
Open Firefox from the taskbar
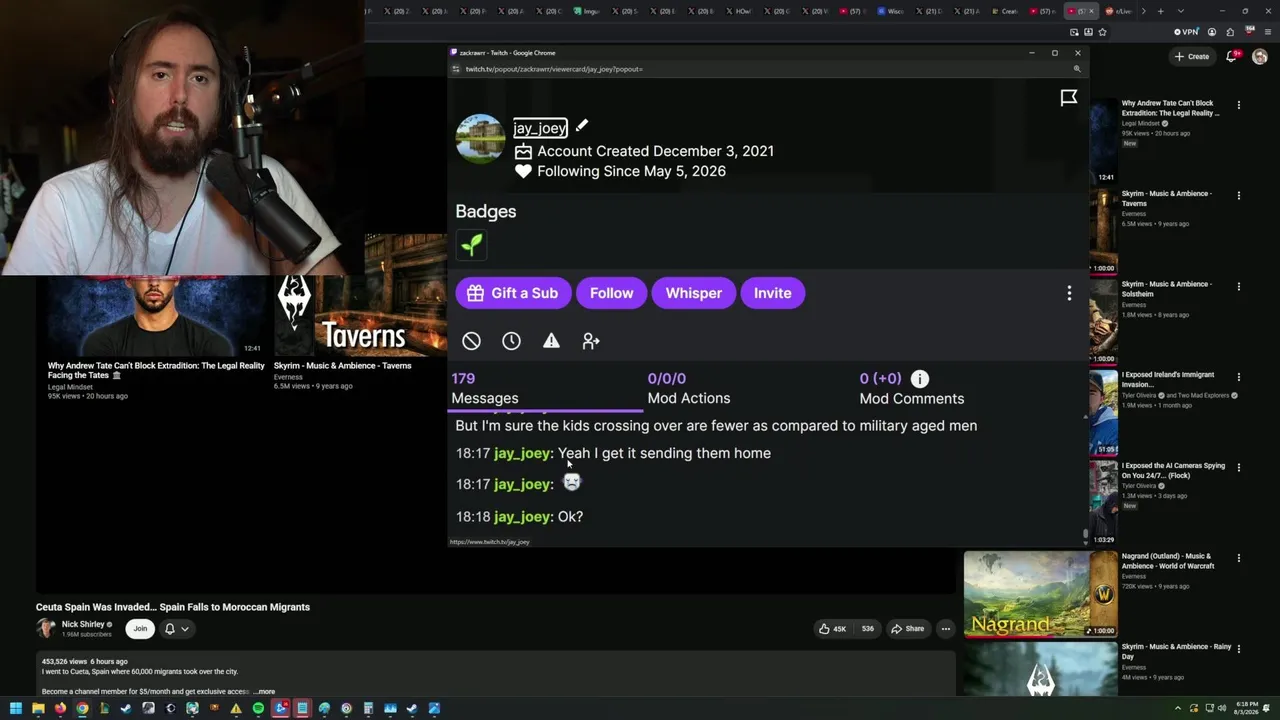tap(60, 709)
